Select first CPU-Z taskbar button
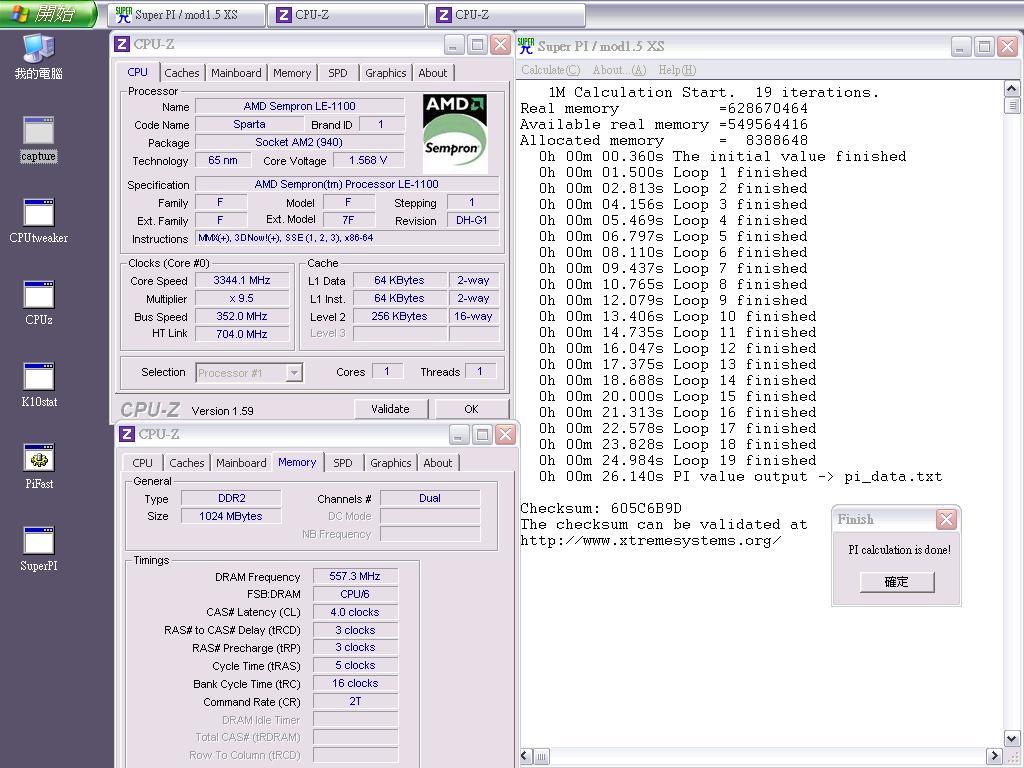1024x768 pixels. [346, 15]
